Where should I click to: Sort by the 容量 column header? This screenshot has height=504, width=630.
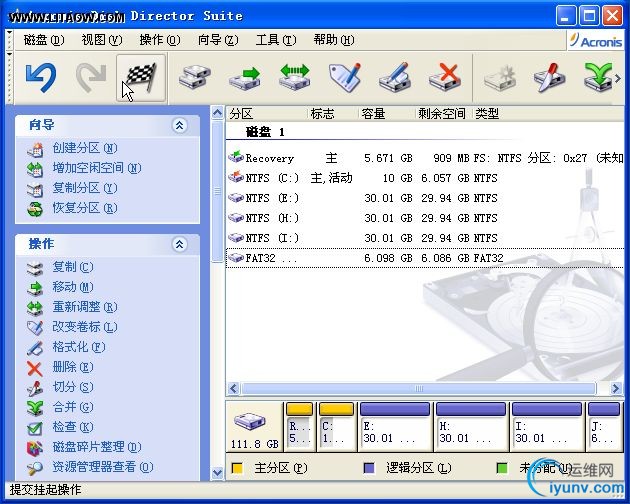point(387,114)
